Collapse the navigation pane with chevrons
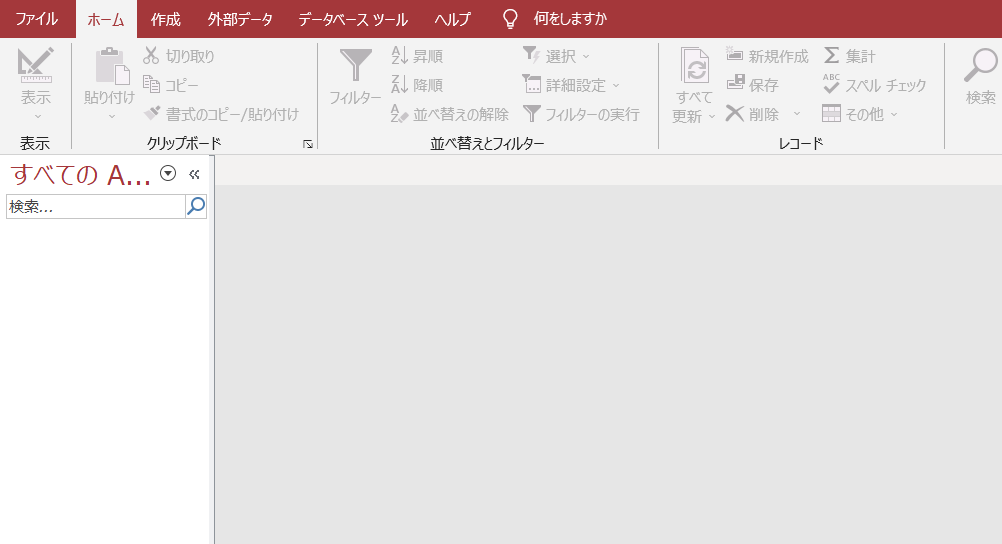Screen dimensions: 1002x544 194,174
